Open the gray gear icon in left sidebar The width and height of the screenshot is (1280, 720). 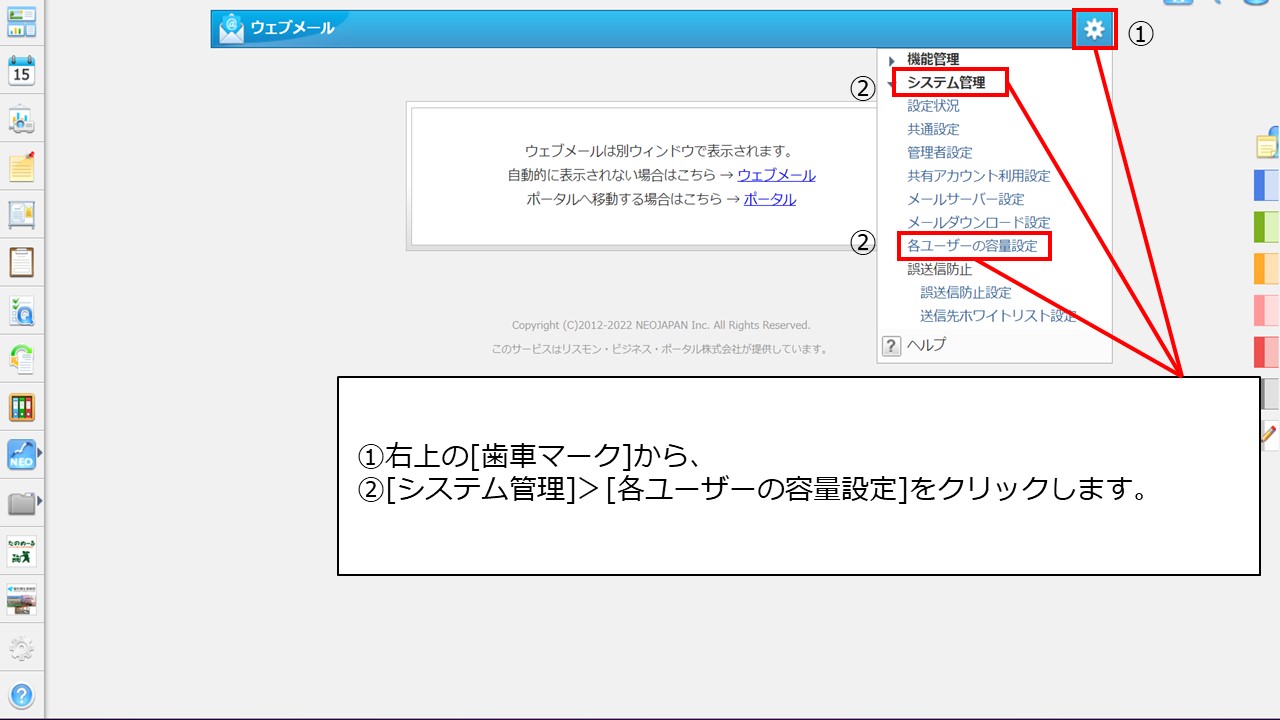(x=21, y=649)
